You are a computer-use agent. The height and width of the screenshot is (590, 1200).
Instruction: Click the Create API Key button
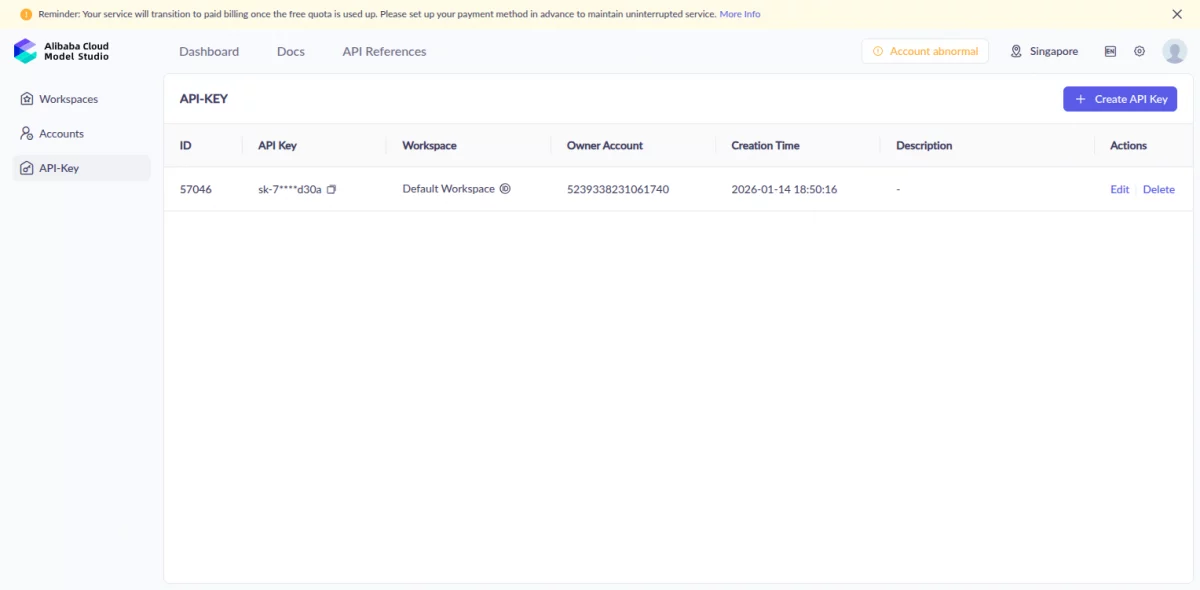click(x=1120, y=99)
